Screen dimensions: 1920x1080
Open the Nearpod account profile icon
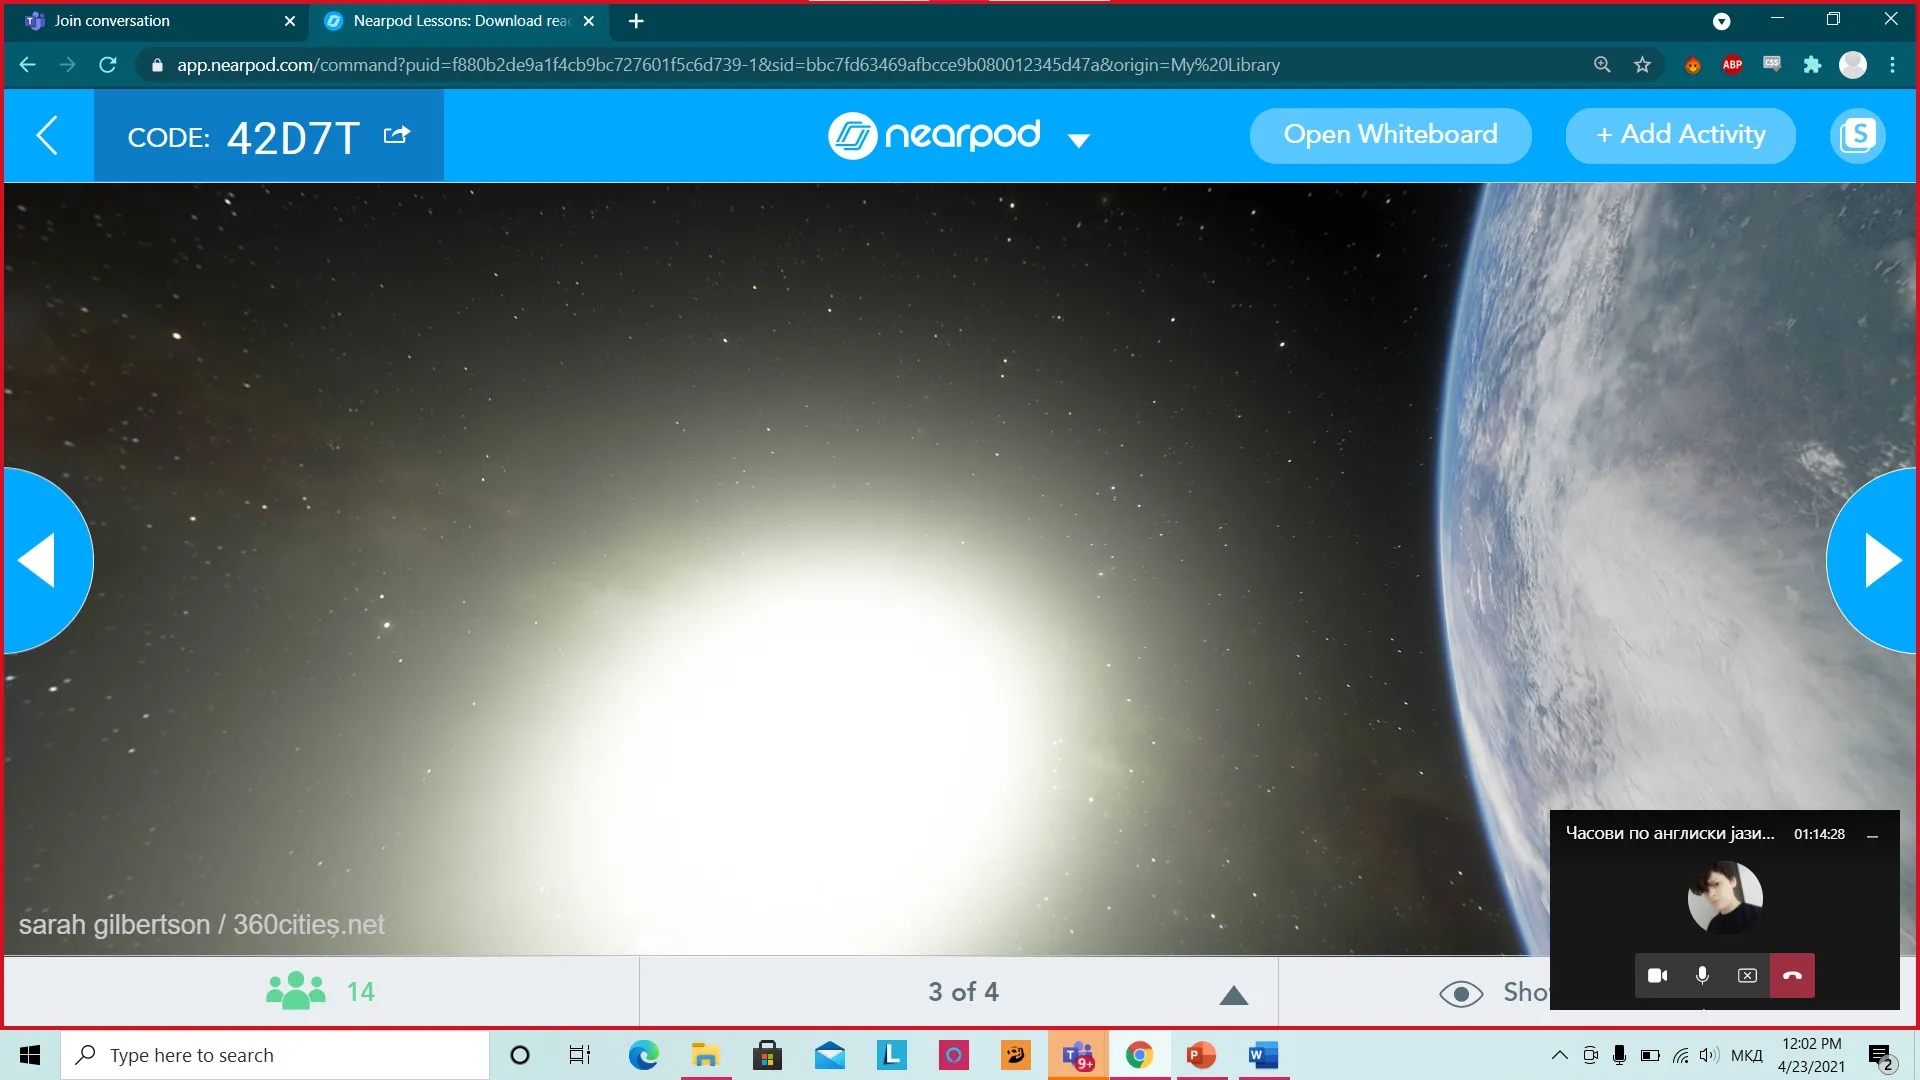pos(1857,135)
